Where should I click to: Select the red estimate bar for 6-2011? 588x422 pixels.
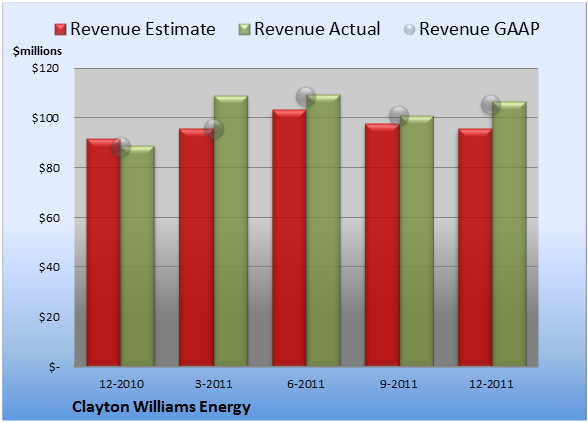[289, 238]
